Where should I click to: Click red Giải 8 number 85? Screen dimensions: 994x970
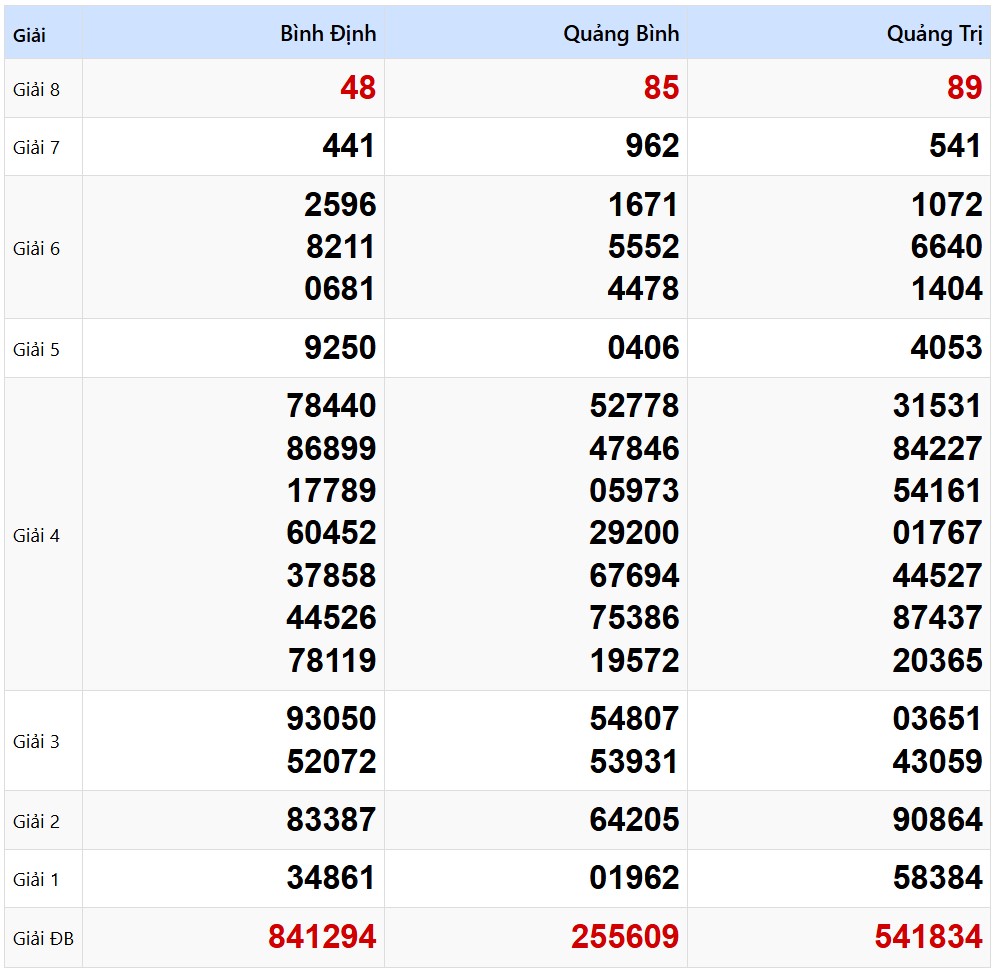(660, 88)
